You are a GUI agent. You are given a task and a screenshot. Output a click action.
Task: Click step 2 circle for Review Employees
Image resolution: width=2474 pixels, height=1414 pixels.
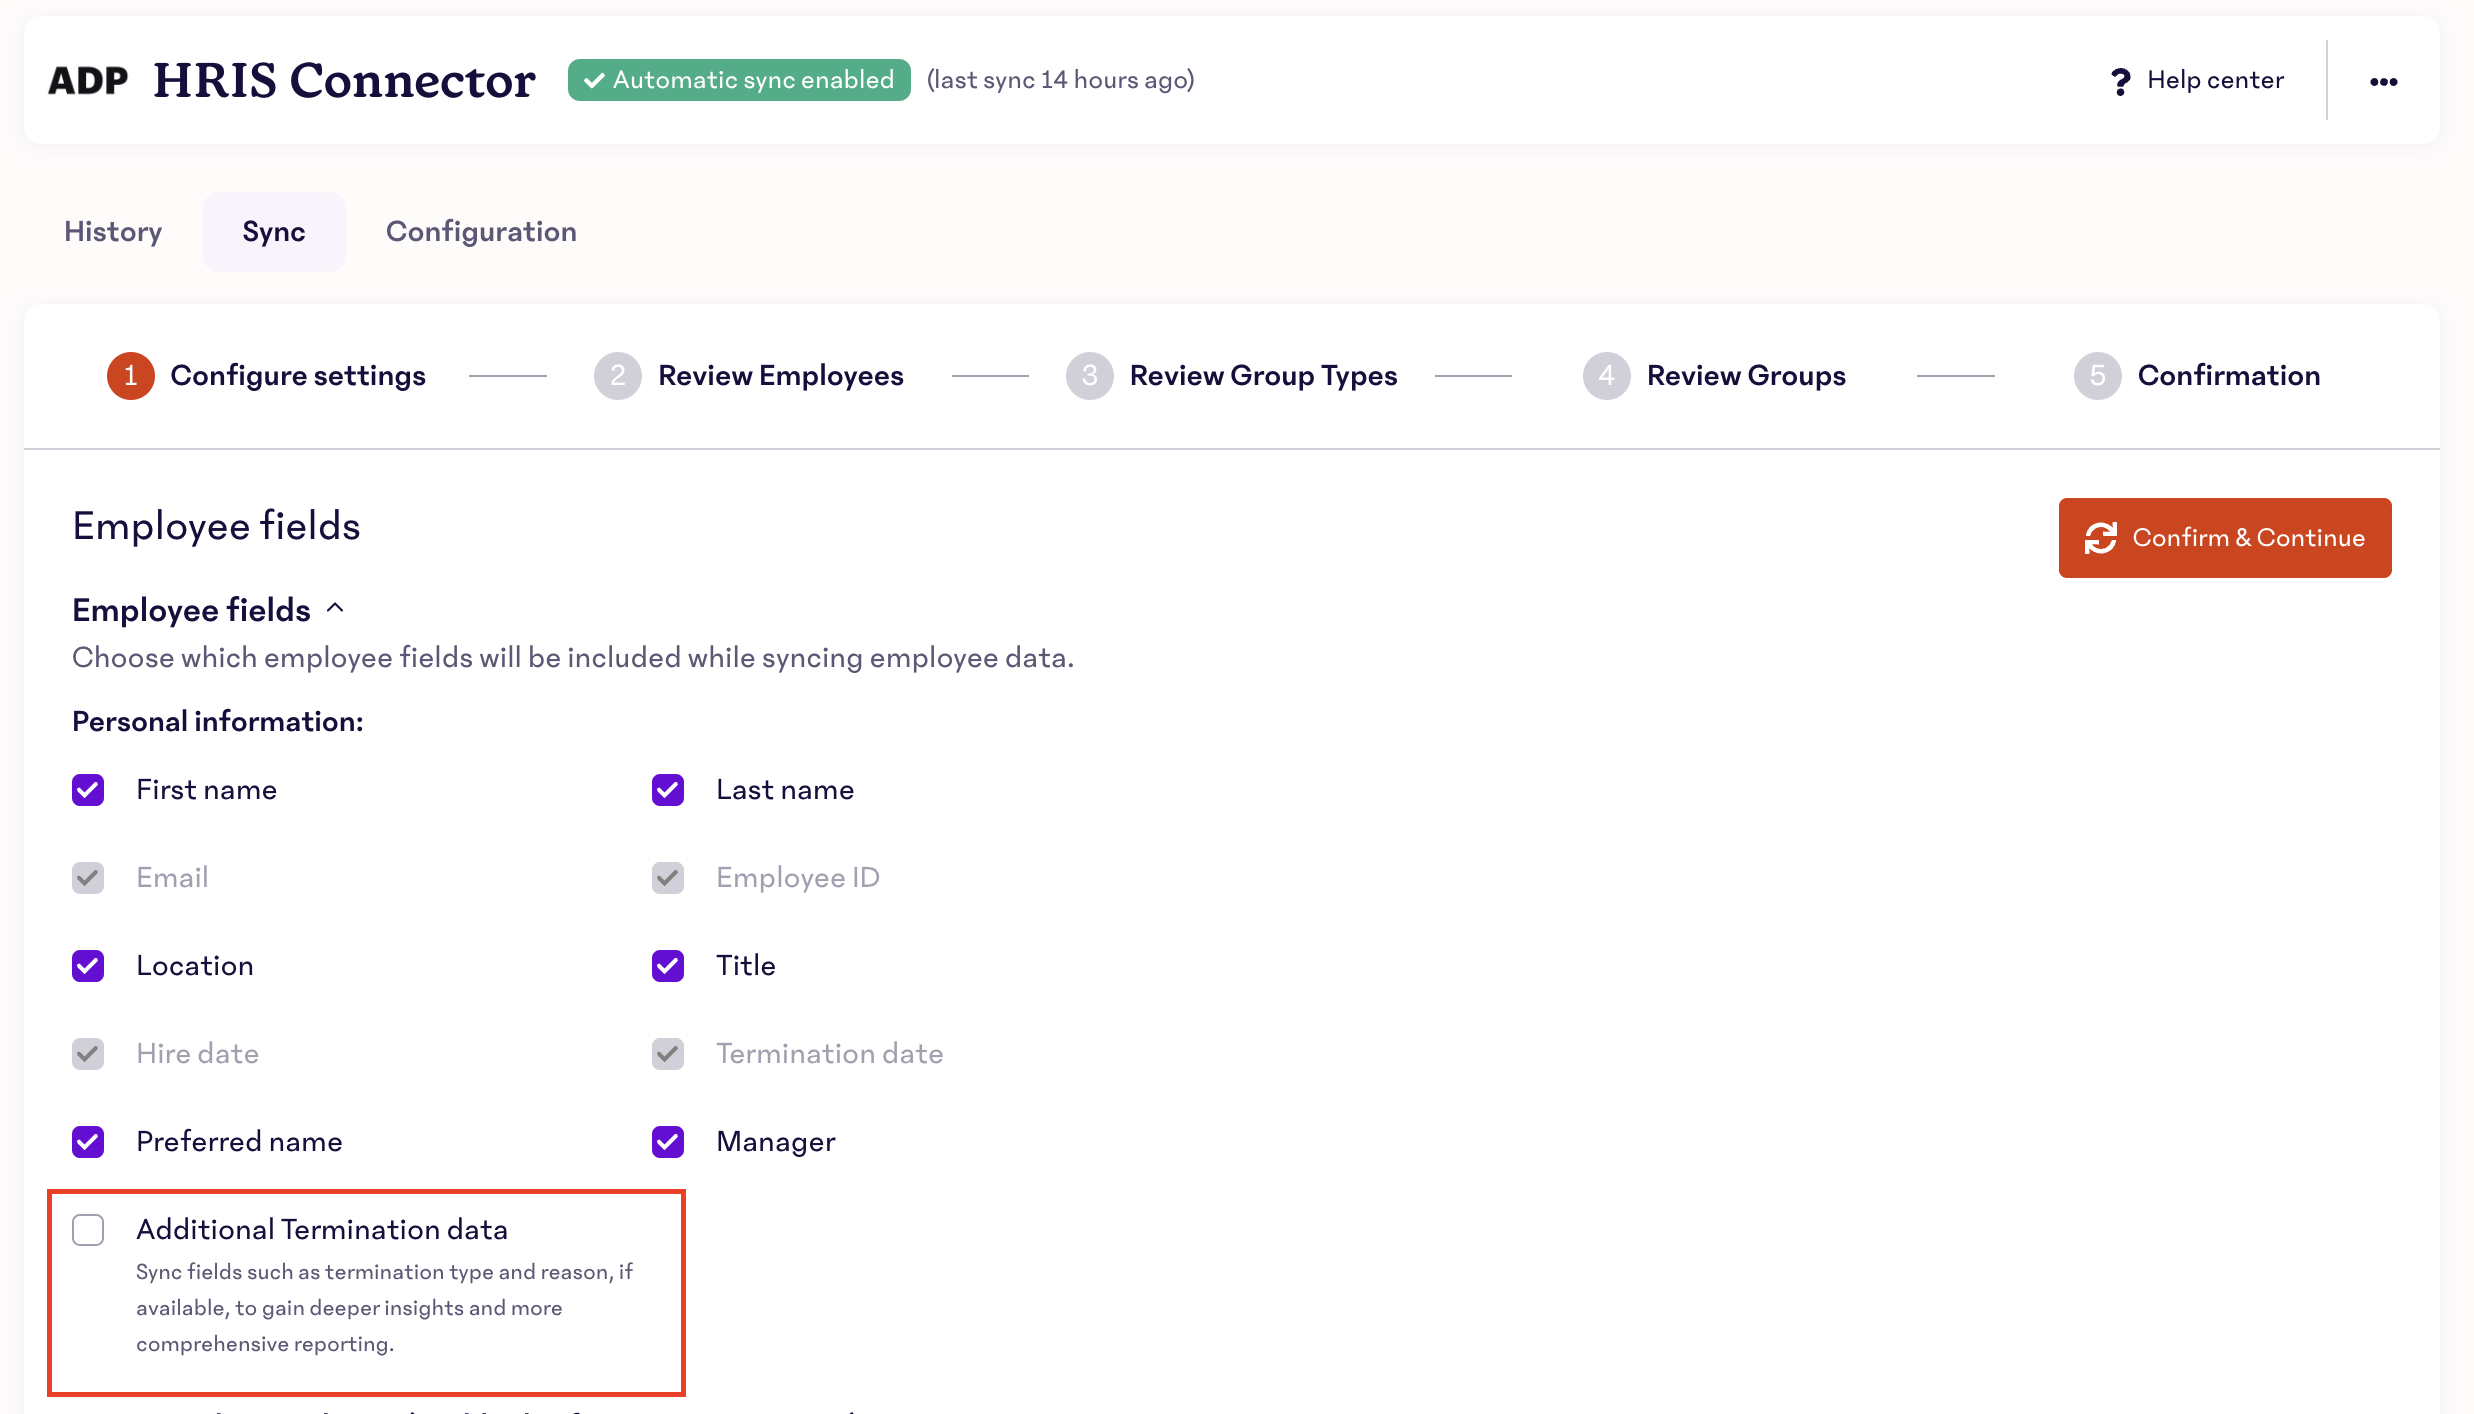(x=618, y=376)
